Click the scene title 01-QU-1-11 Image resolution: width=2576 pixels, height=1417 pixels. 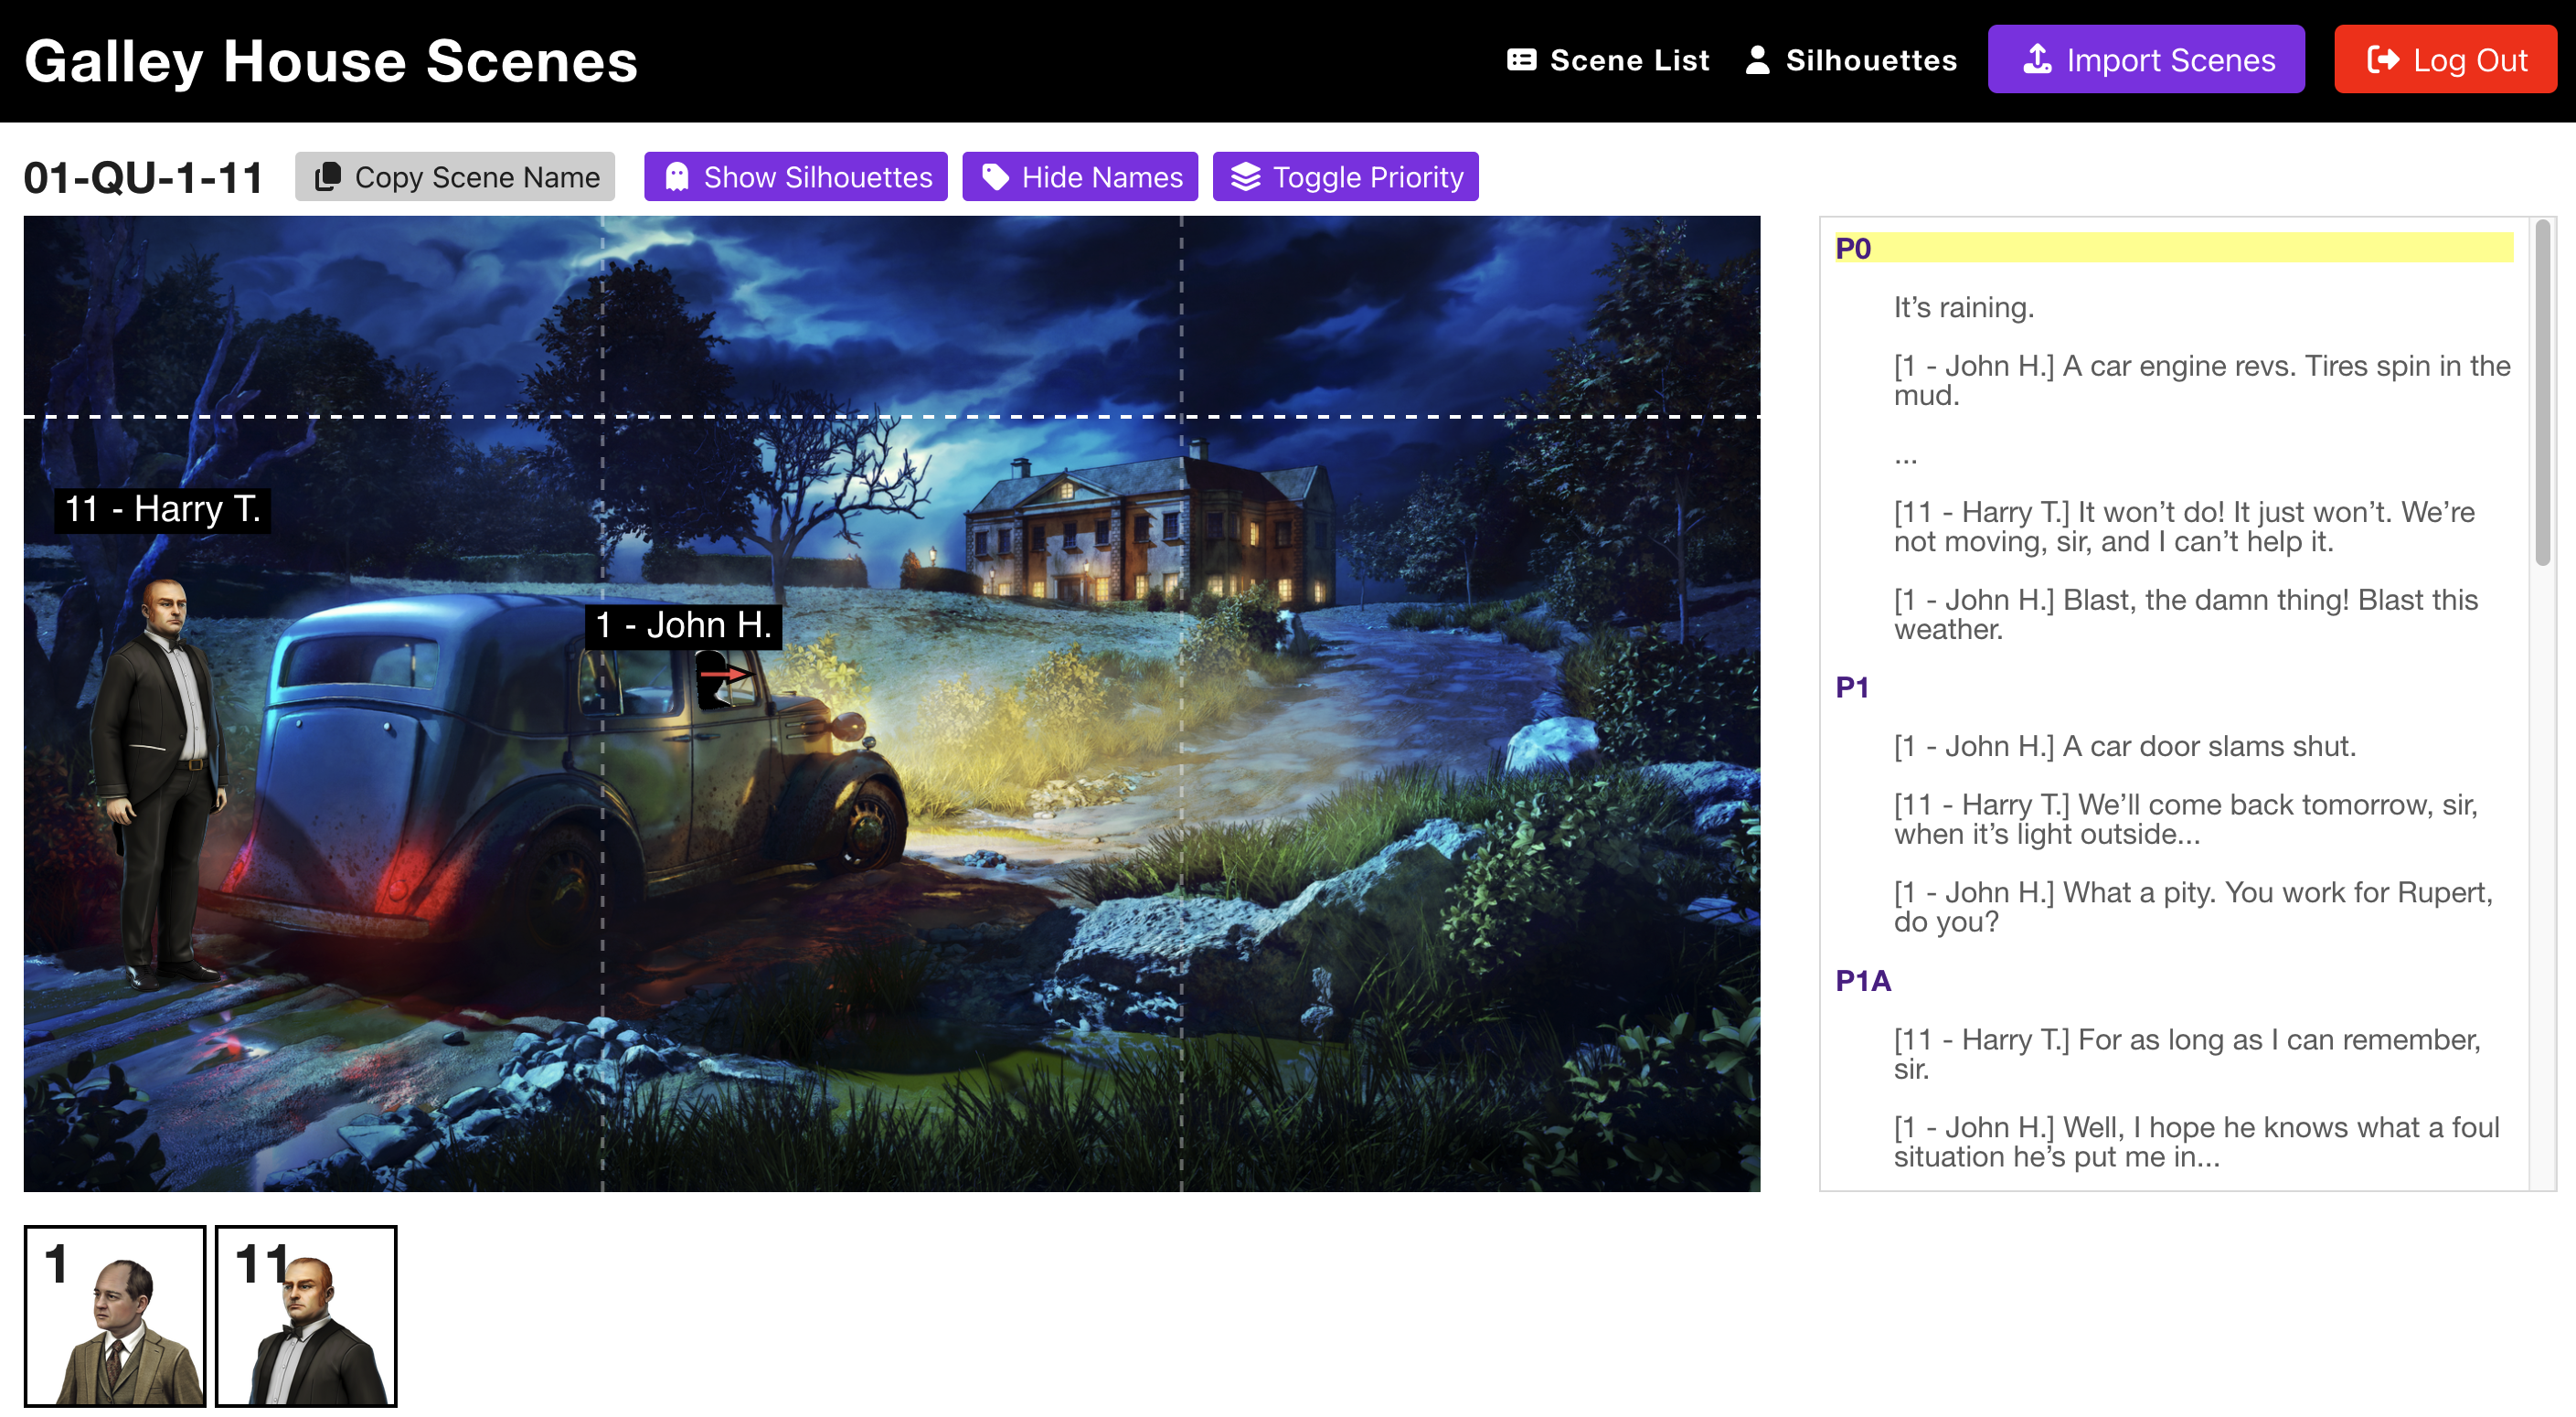coord(143,178)
